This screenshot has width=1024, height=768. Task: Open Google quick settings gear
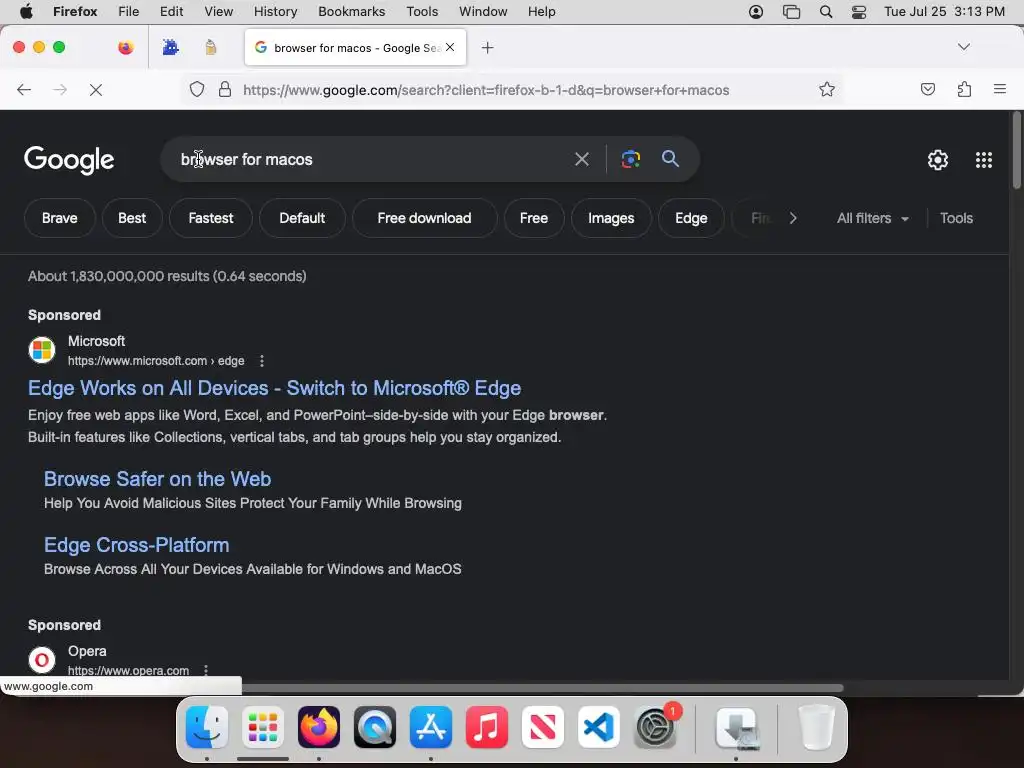click(938, 160)
